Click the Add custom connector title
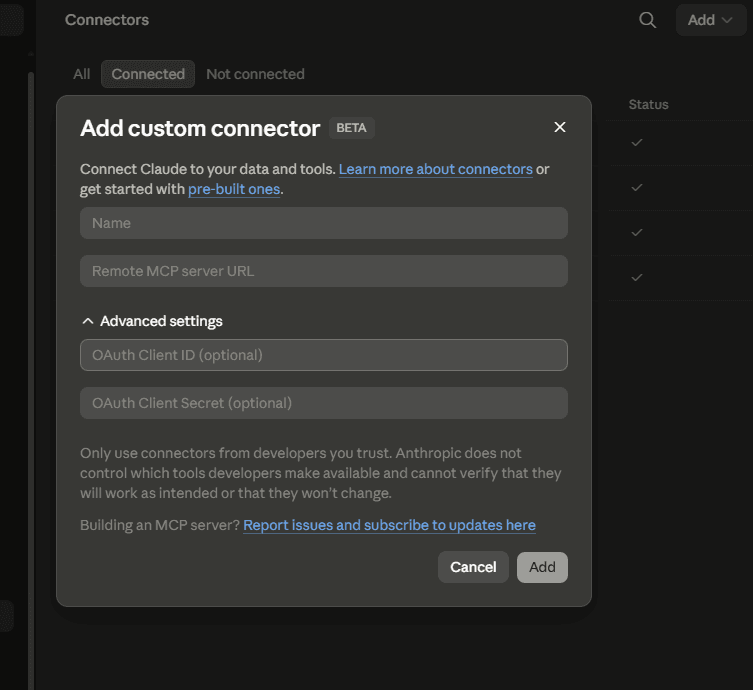753x690 pixels. (x=200, y=128)
